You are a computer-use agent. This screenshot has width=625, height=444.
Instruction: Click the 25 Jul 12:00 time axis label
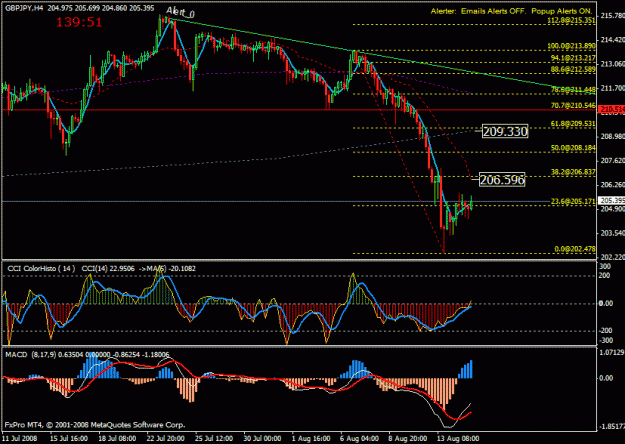(x=214, y=438)
